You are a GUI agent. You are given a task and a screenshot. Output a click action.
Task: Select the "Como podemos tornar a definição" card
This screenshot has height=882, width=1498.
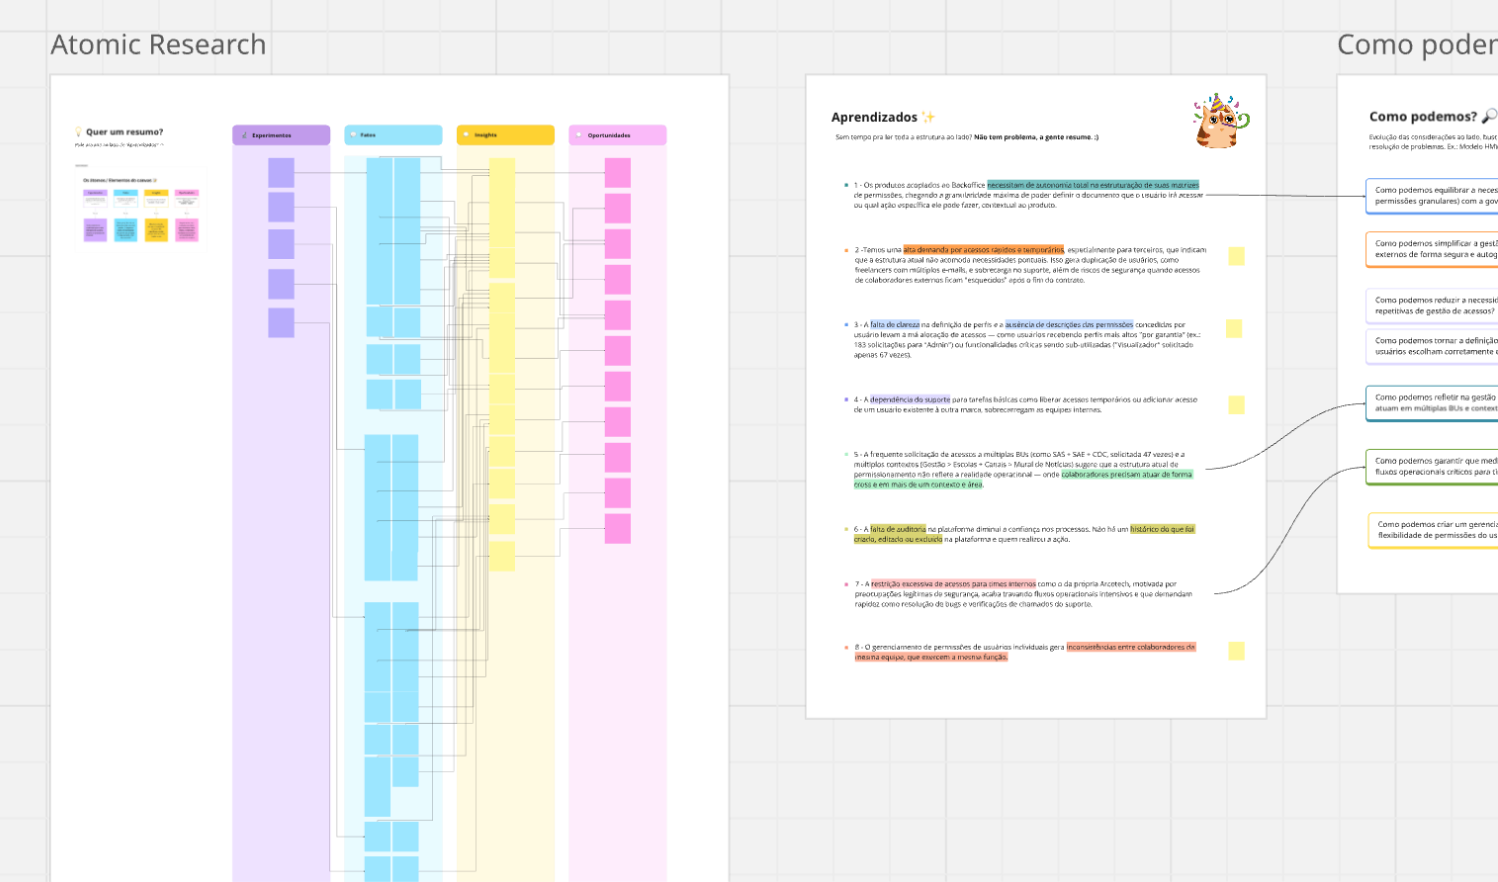1432,346
